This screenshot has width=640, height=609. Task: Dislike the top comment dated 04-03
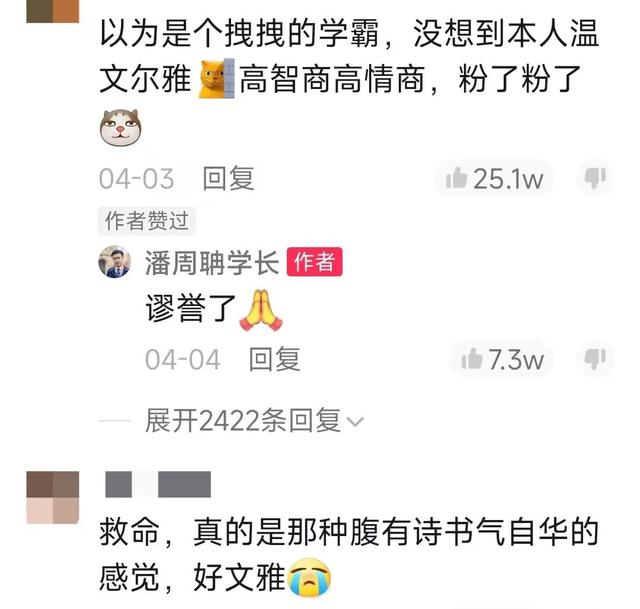tap(595, 178)
